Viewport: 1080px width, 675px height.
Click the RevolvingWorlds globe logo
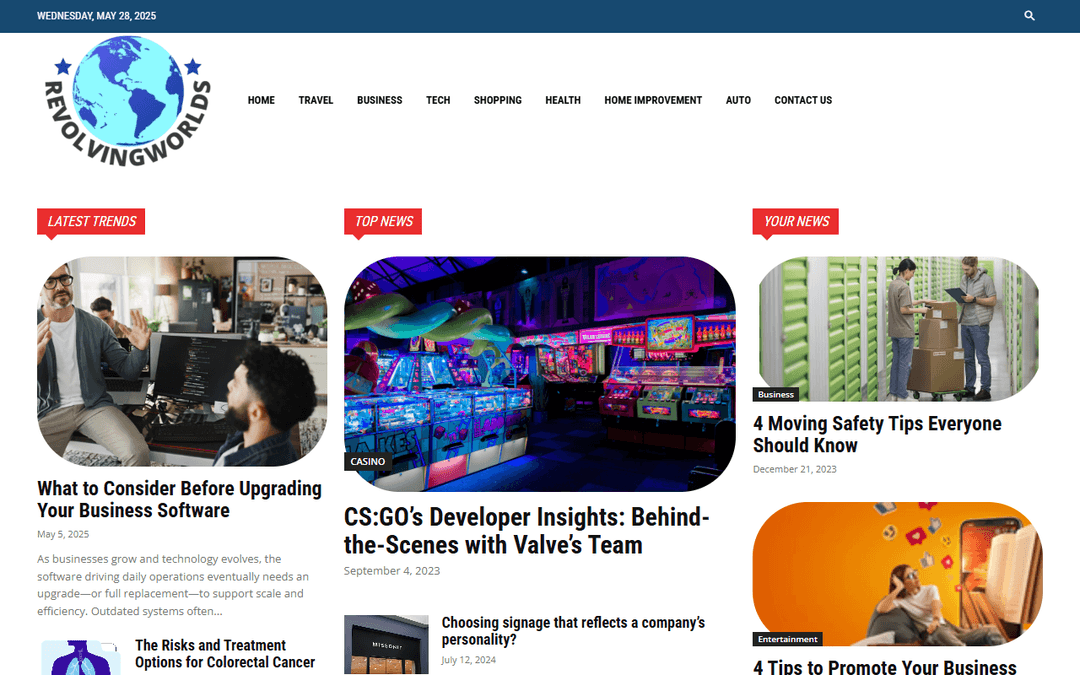tap(127, 101)
